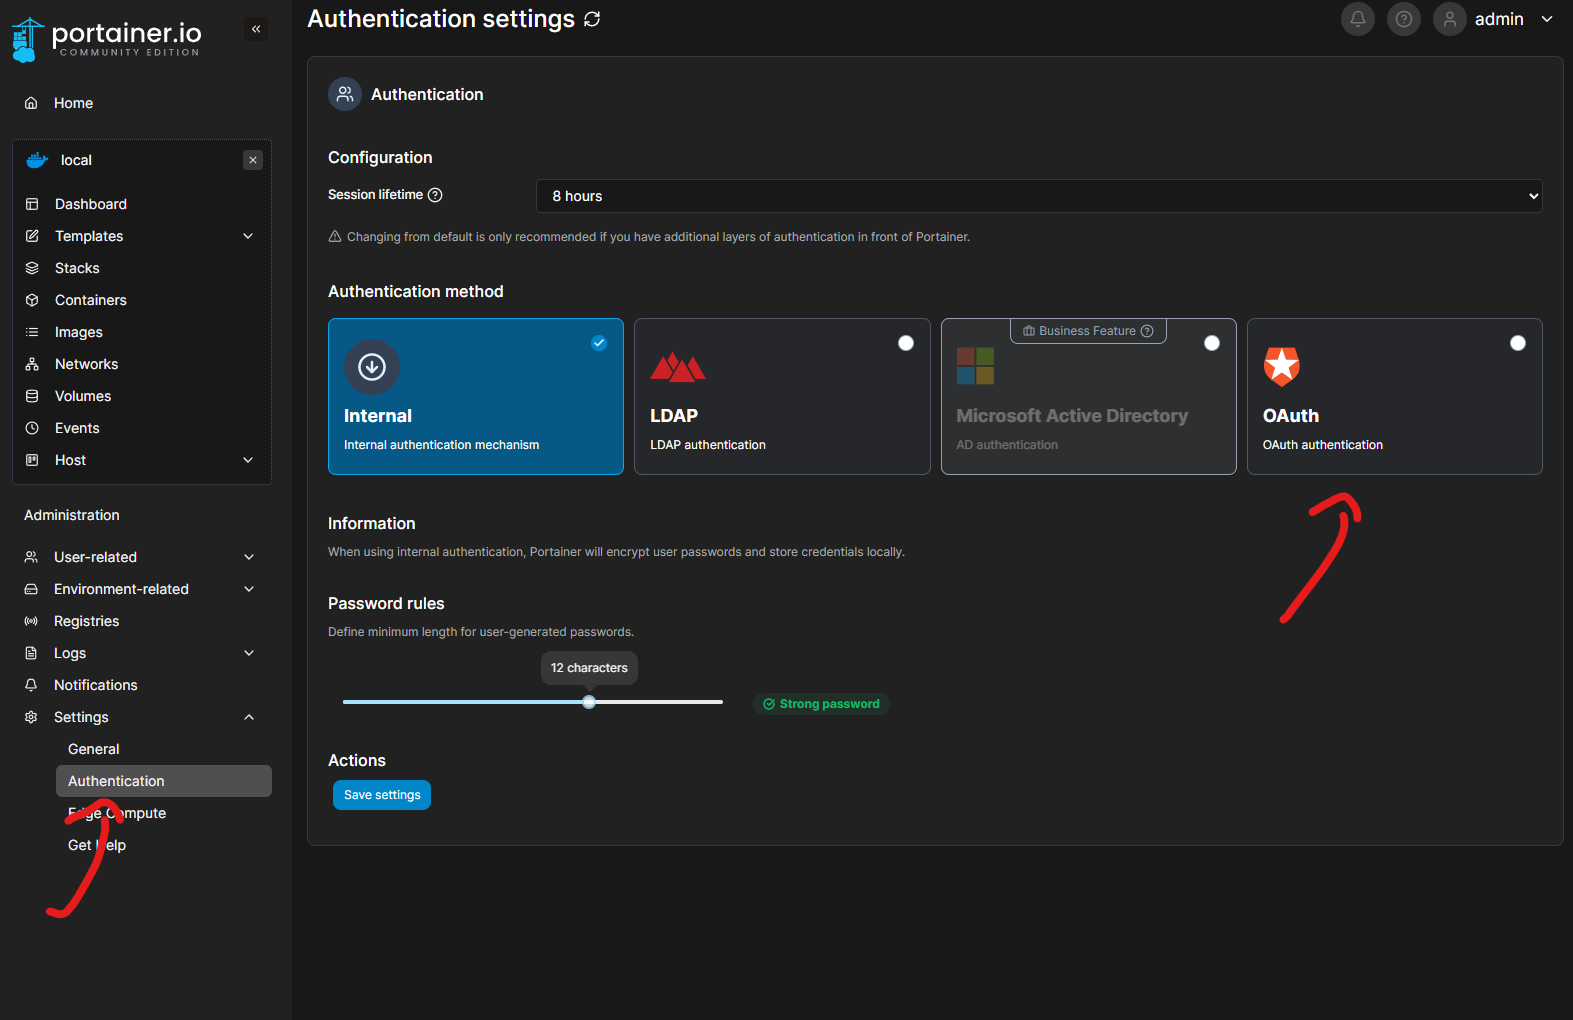Click the Docker whale icon next to local
Image resolution: width=1573 pixels, height=1020 pixels.
[x=37, y=160]
